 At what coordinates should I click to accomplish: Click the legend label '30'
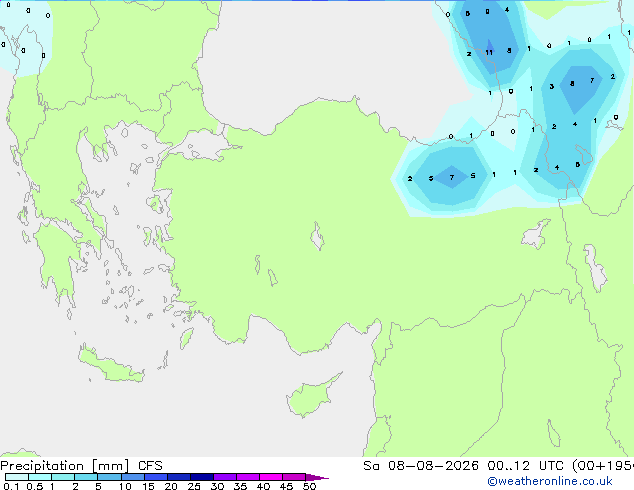tap(217, 486)
